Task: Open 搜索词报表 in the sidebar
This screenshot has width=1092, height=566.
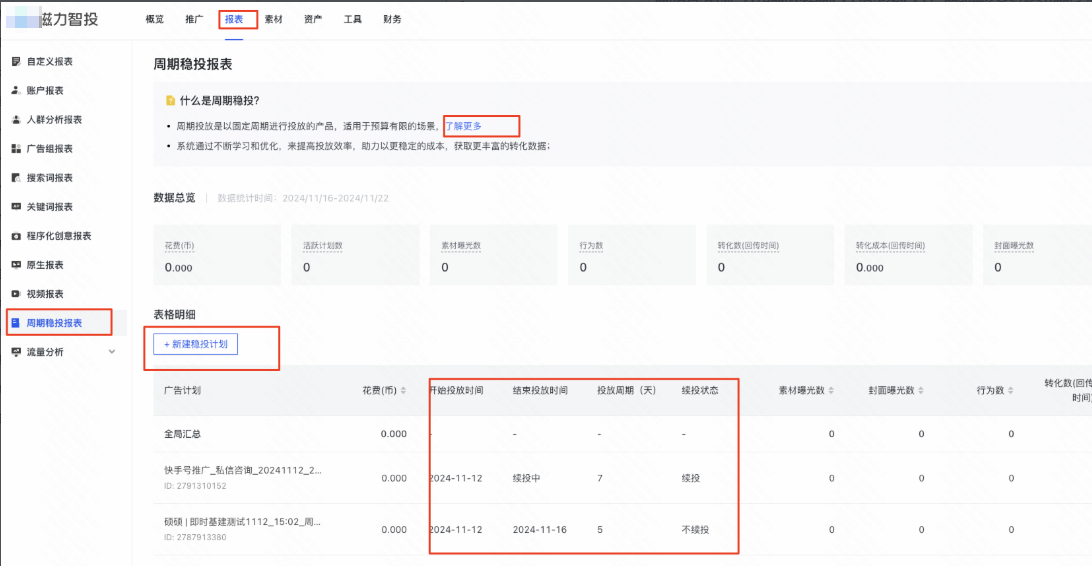Action: 49,178
